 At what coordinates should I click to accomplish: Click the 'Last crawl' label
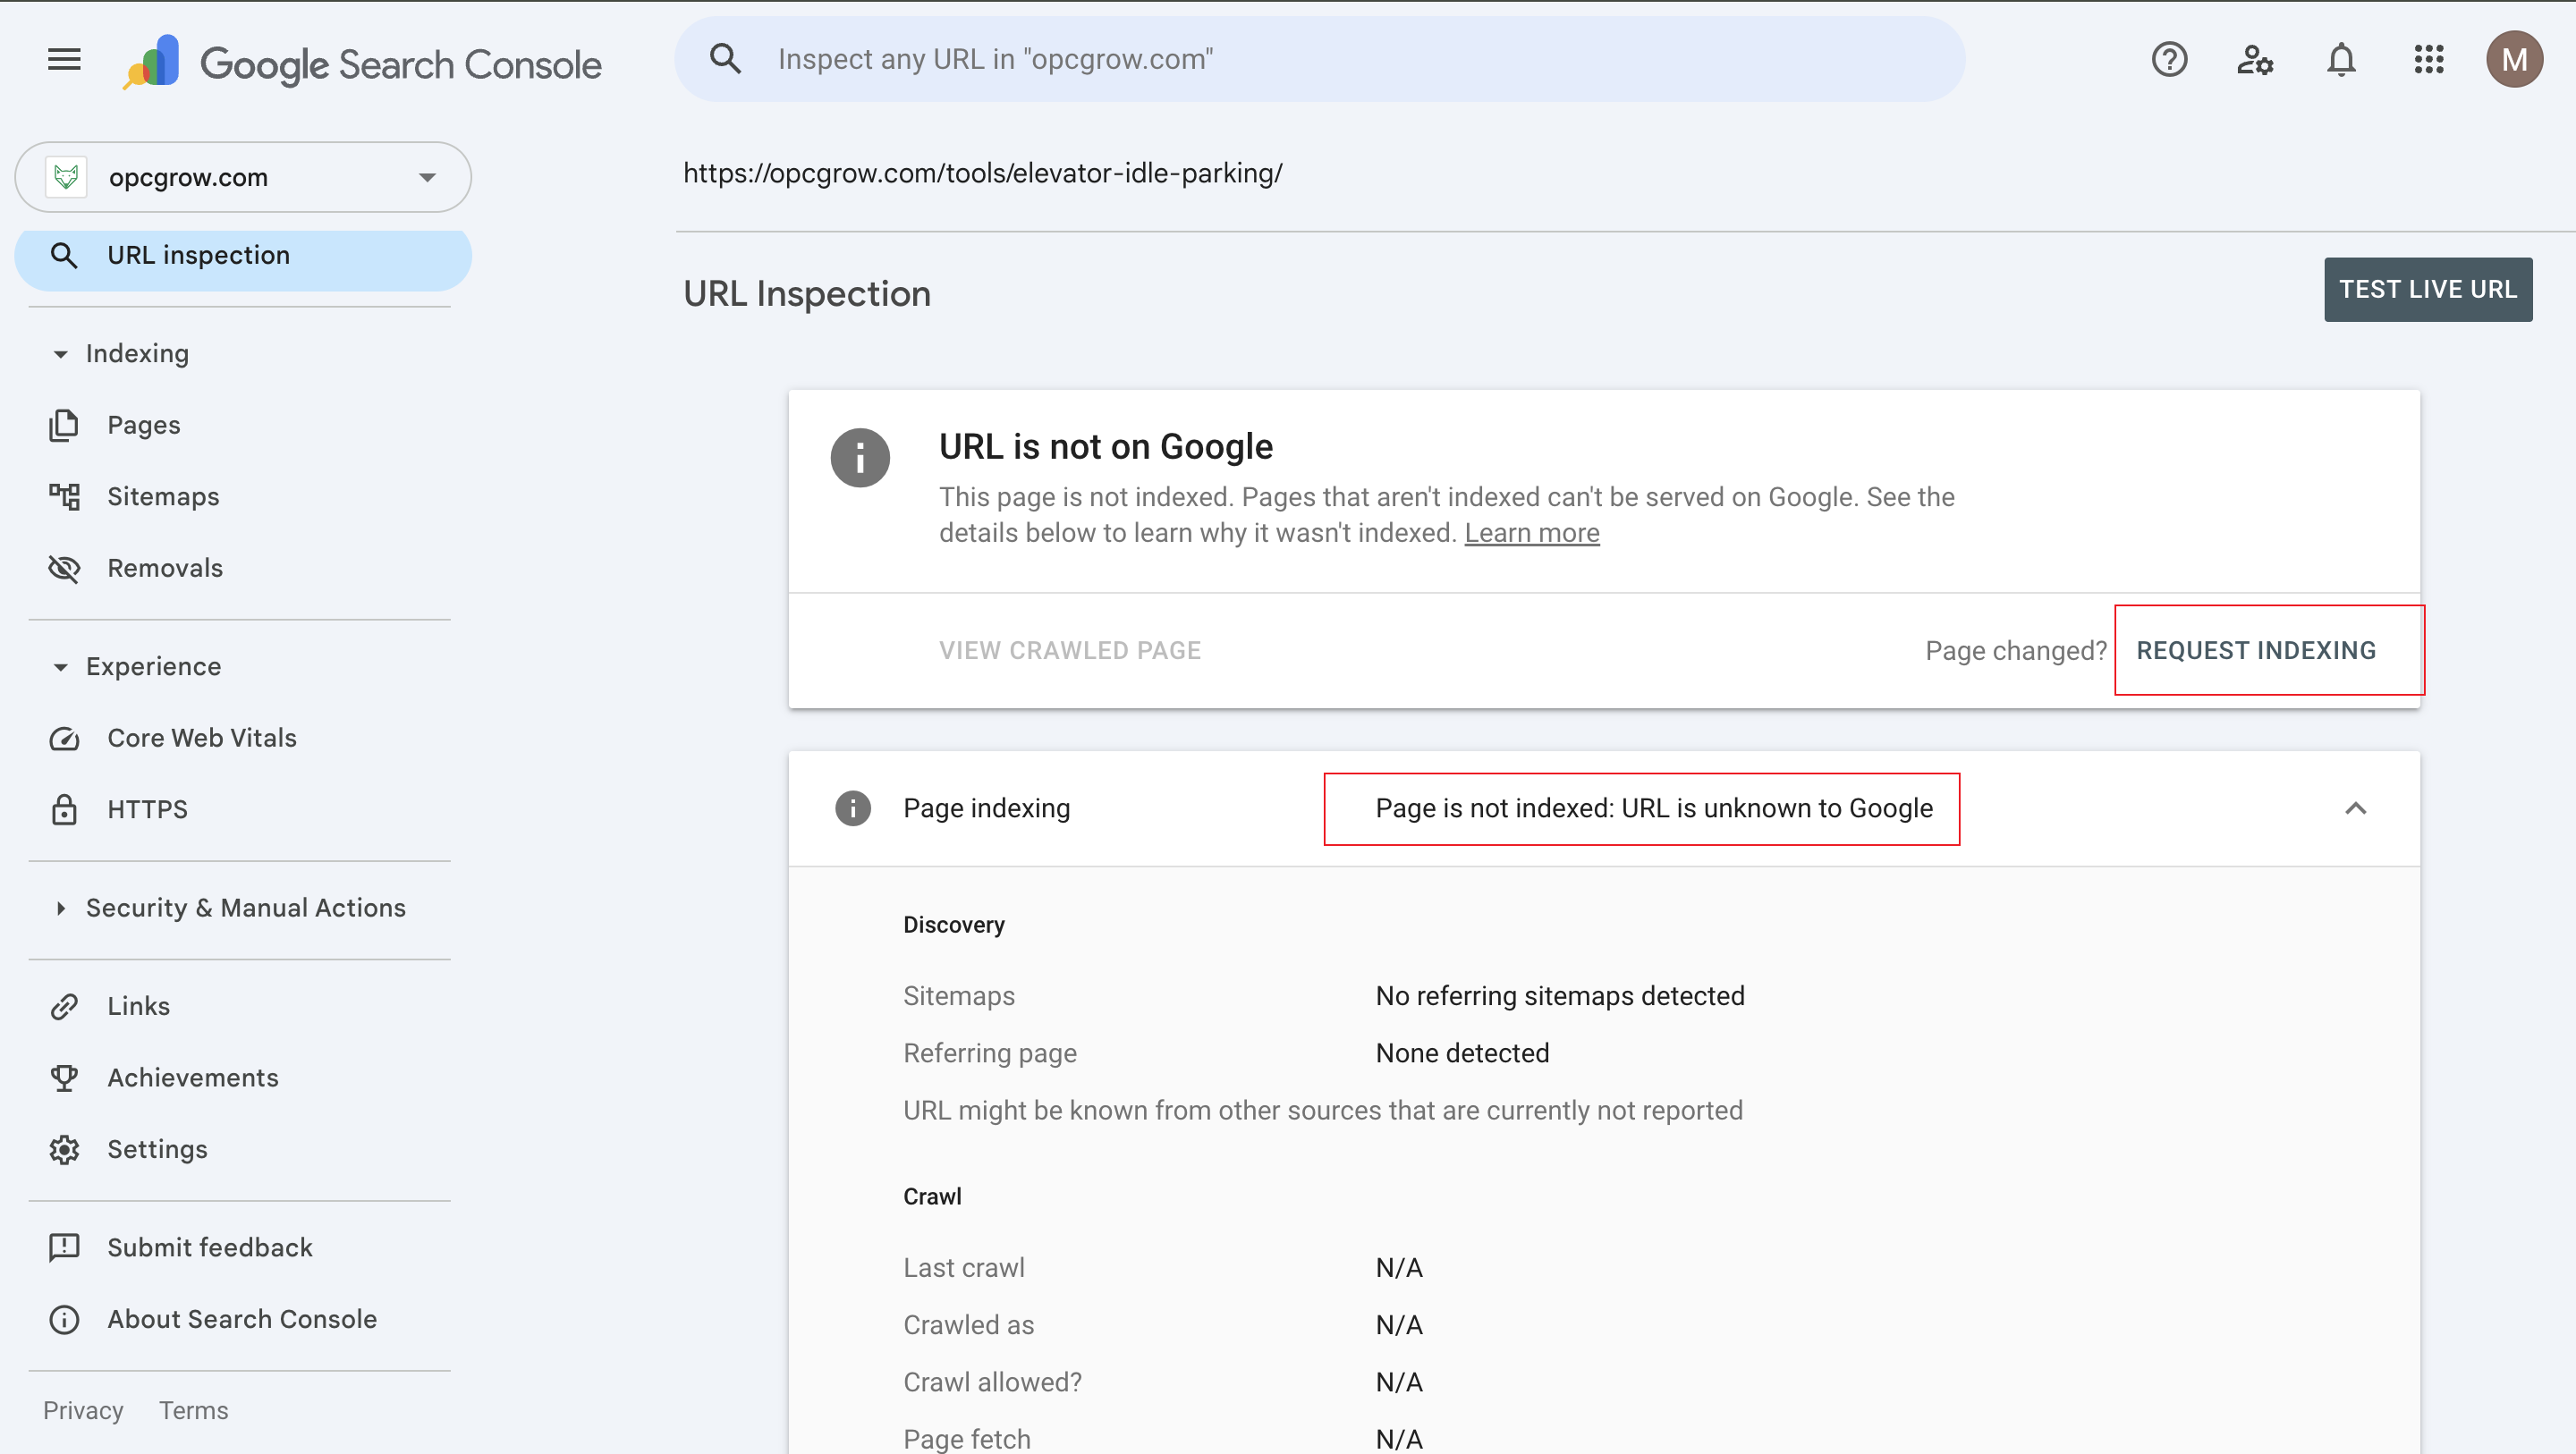click(964, 1268)
